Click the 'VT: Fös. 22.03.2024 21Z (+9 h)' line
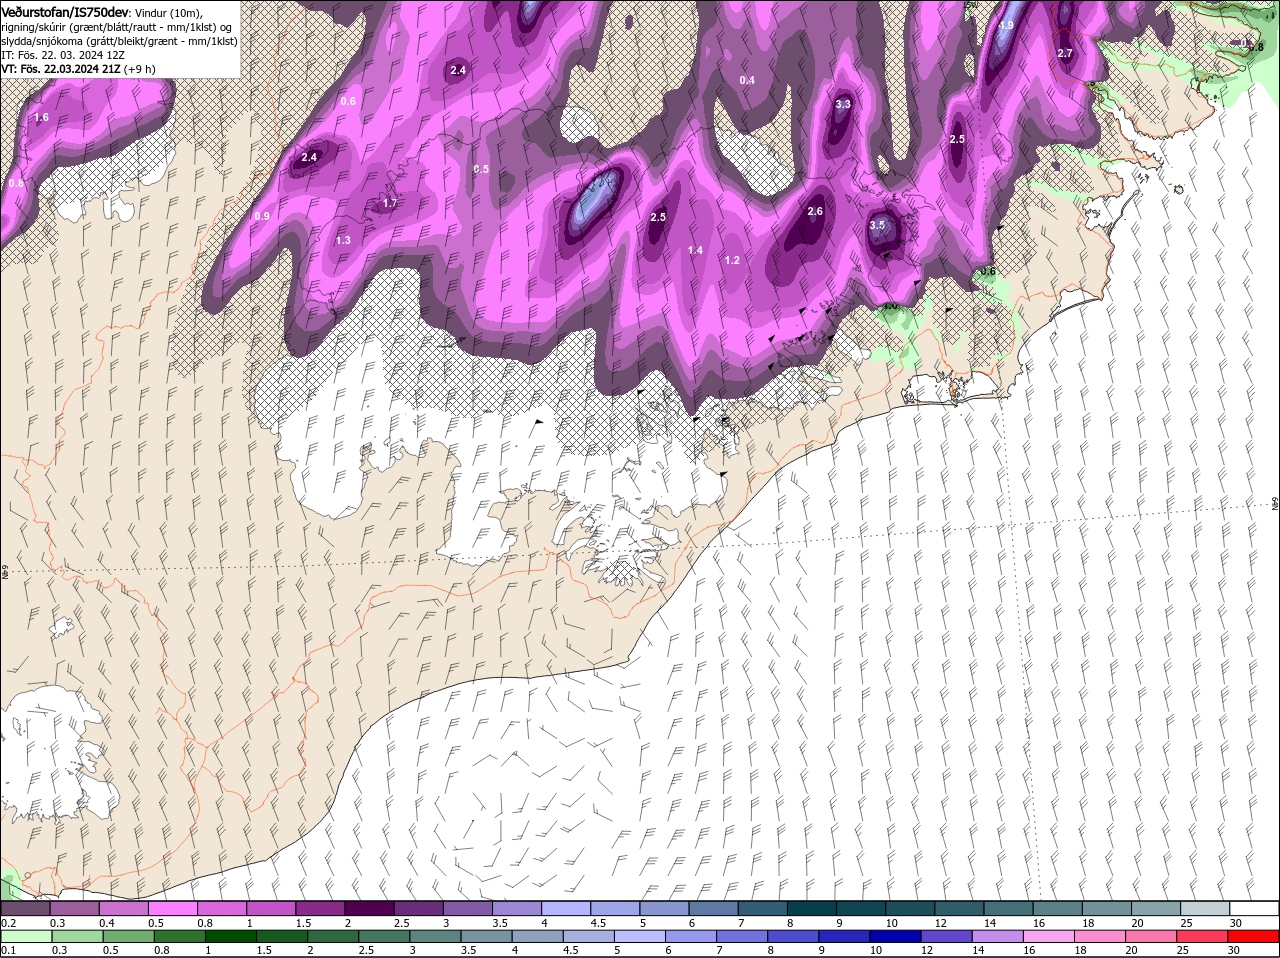Image resolution: width=1280 pixels, height=958 pixels. click(x=78, y=69)
